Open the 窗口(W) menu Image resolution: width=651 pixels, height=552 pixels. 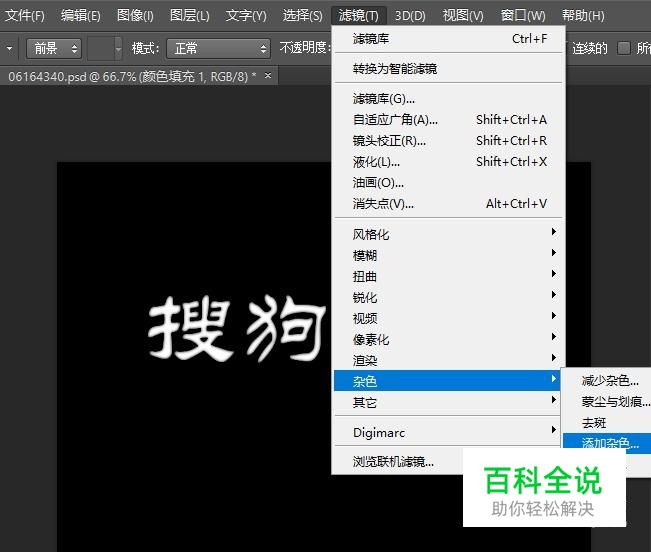pyautogui.click(x=523, y=16)
